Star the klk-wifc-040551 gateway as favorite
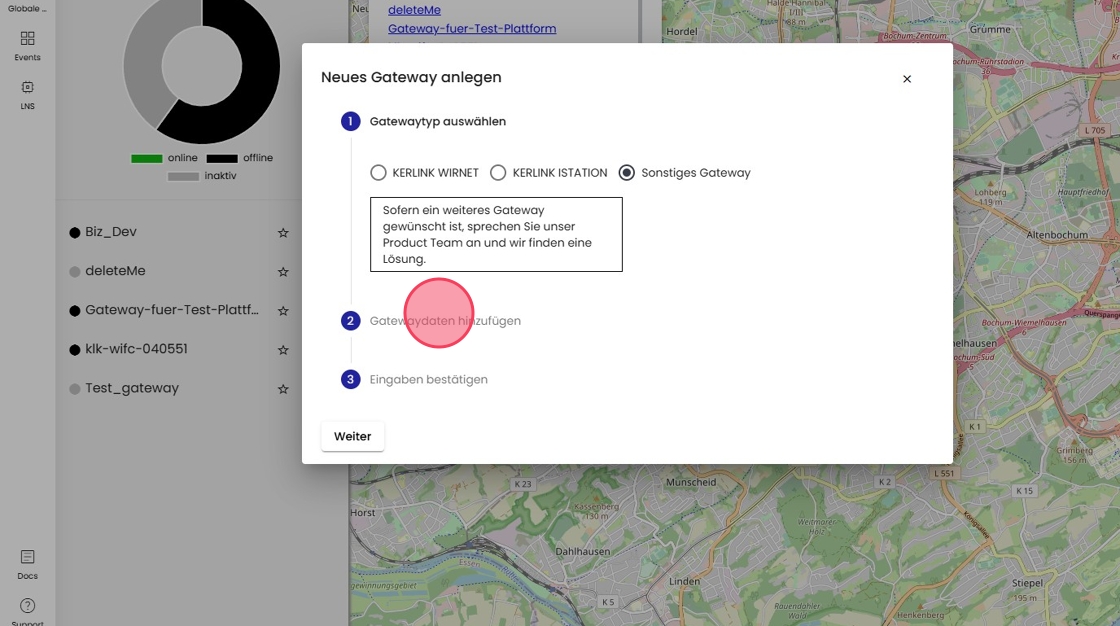This screenshot has height=626, width=1120. coord(283,350)
